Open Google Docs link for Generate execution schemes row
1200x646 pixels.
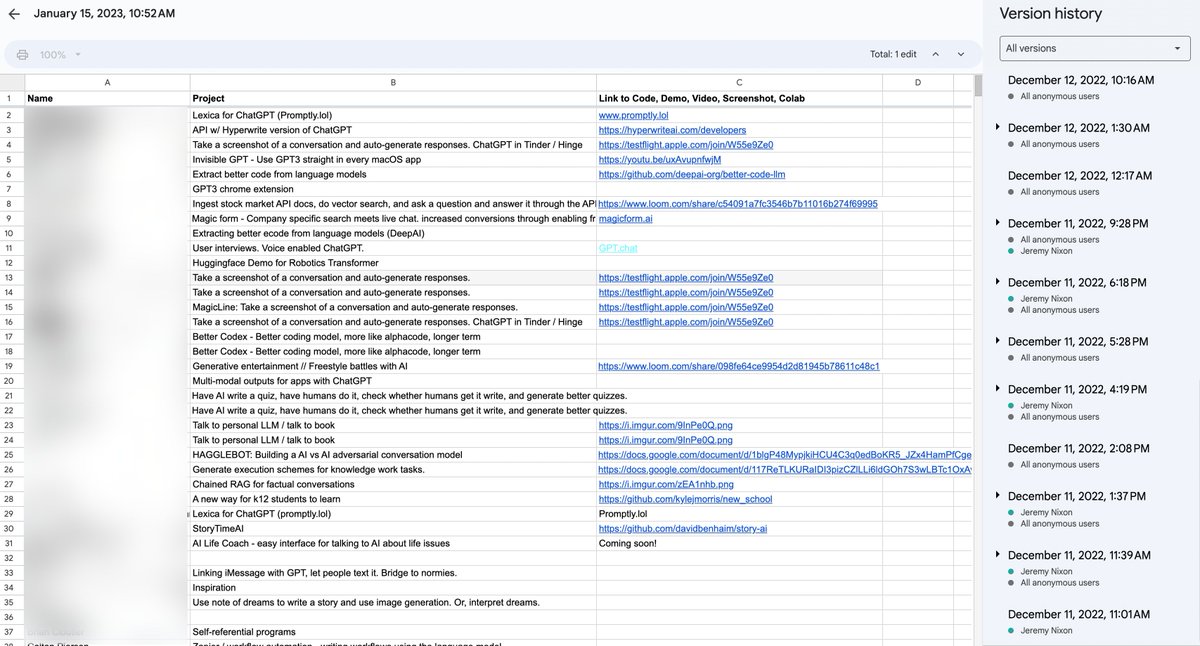[x=785, y=469]
